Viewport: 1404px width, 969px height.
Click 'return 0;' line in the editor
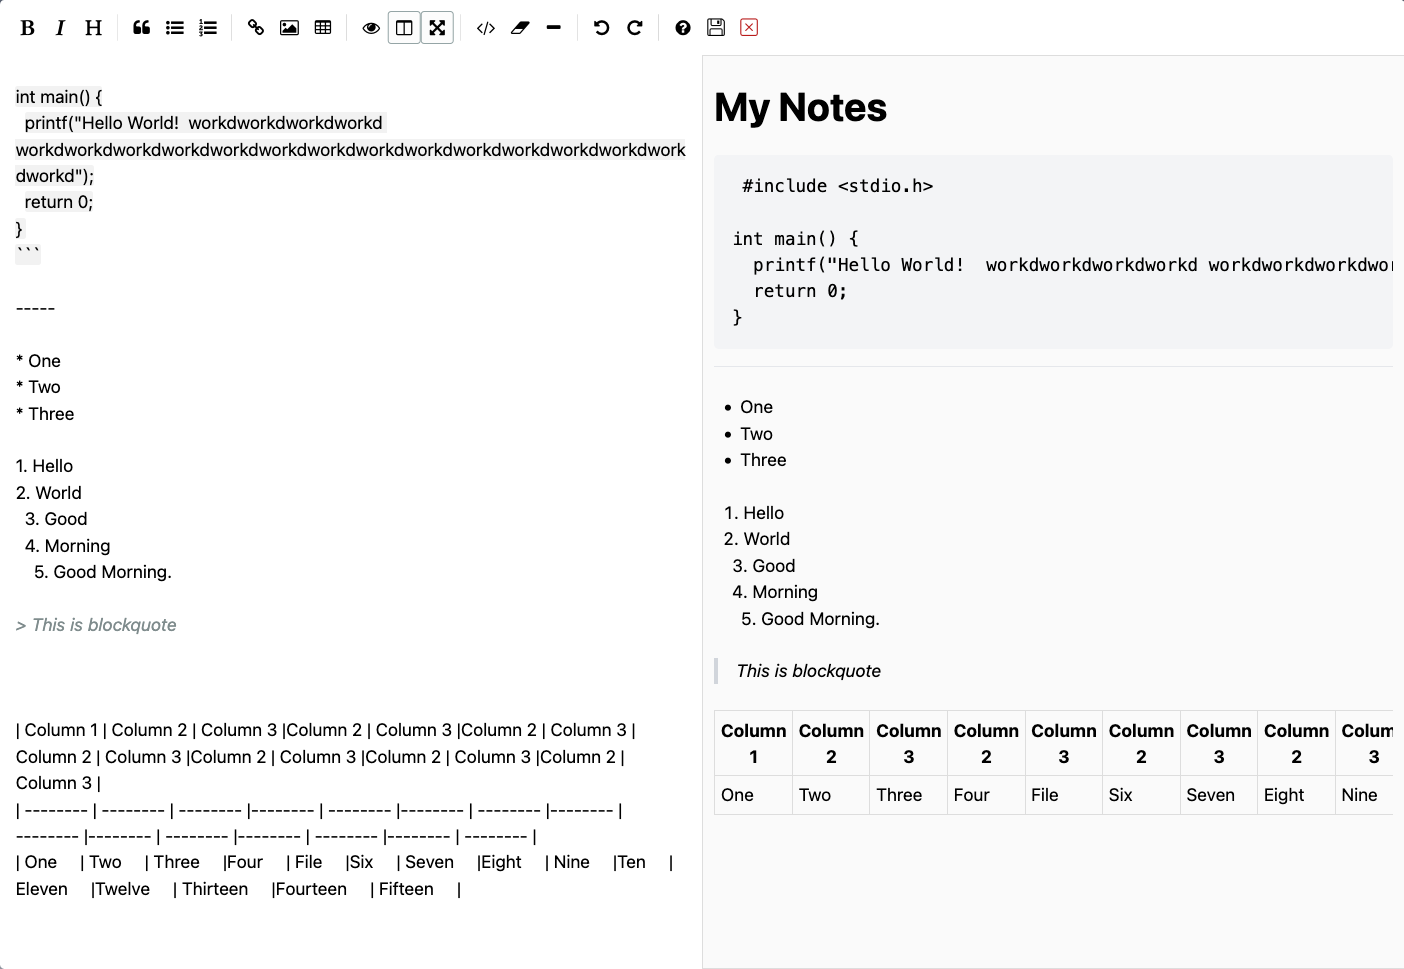coord(59,202)
